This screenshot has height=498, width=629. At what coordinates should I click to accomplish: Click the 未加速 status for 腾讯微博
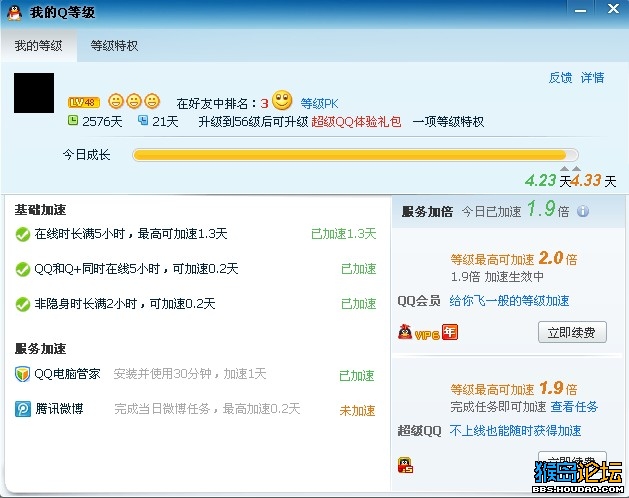[357, 411]
